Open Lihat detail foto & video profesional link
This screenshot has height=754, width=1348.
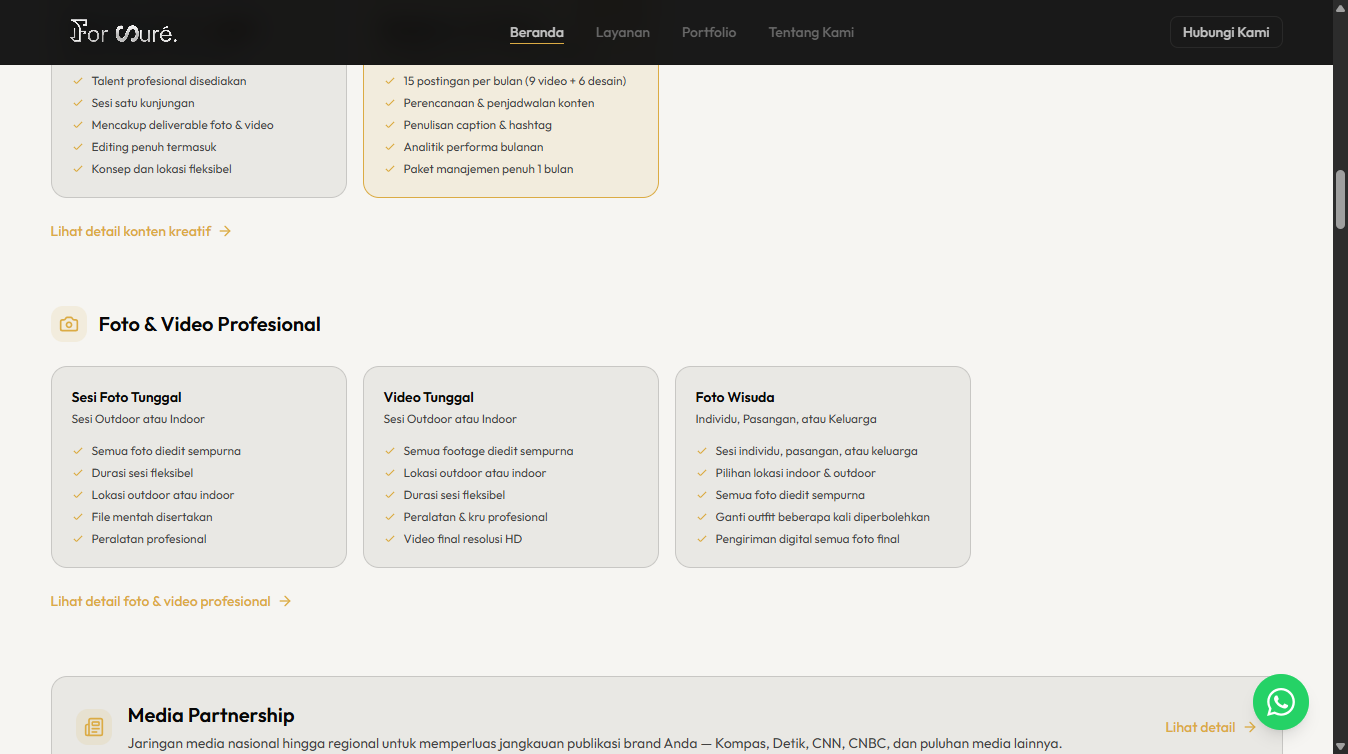point(171,601)
